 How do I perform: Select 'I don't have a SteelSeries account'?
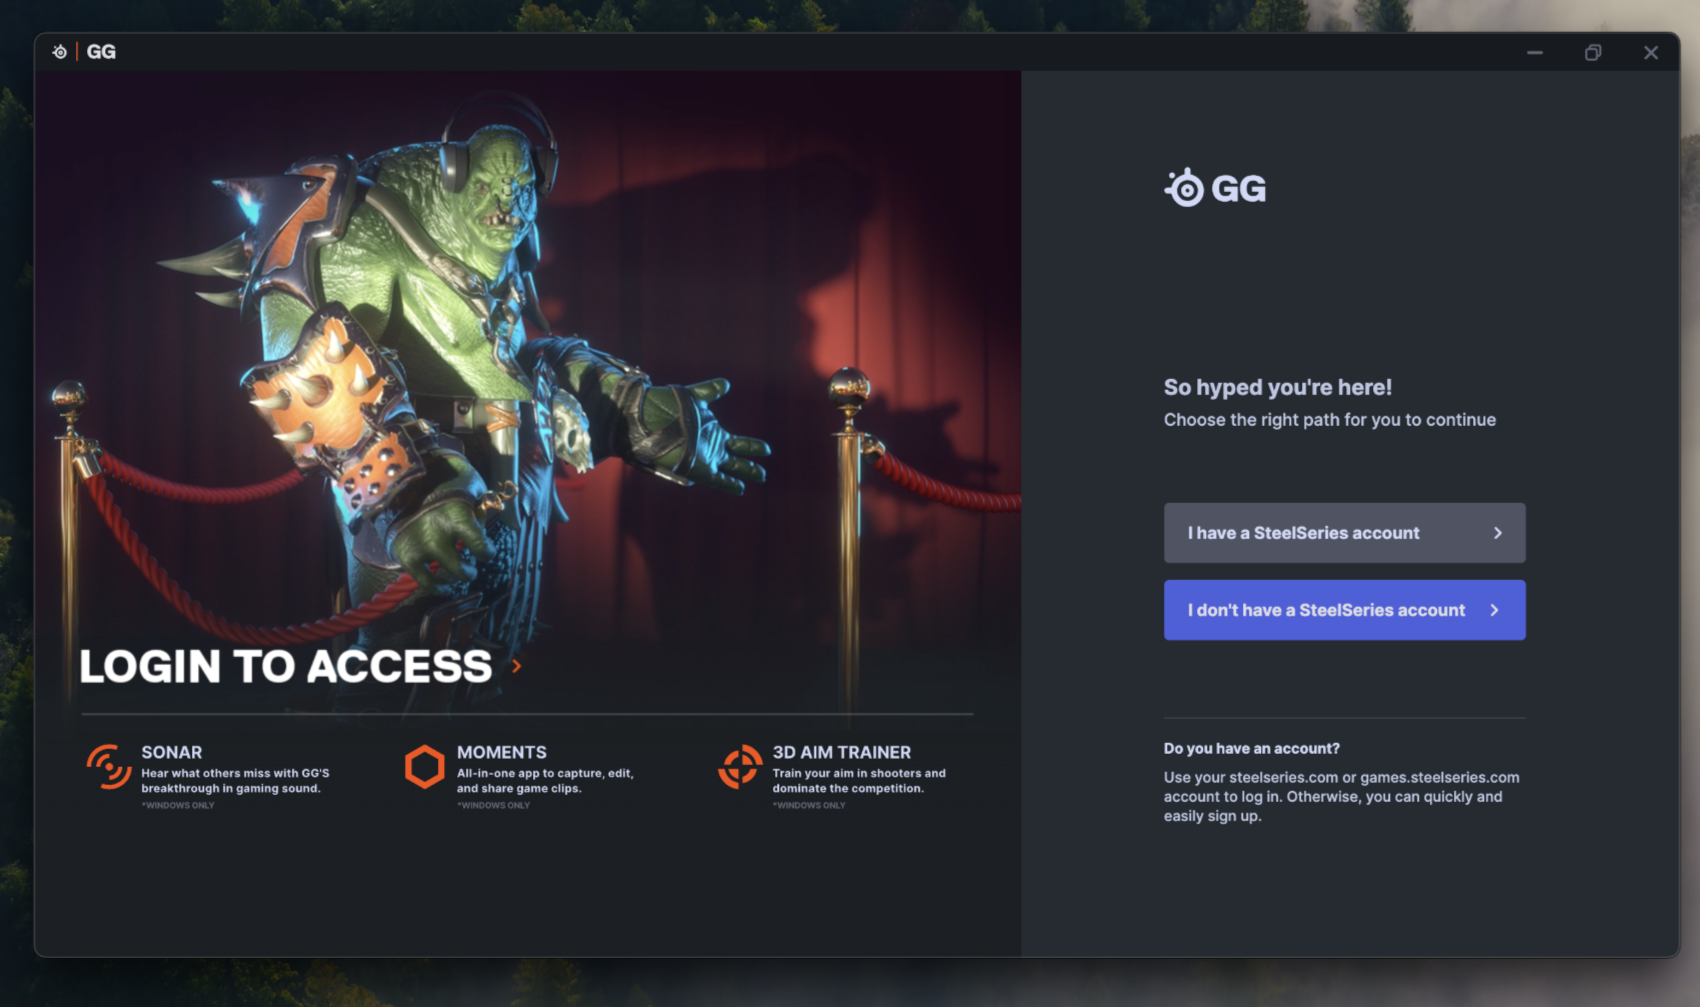click(1344, 610)
